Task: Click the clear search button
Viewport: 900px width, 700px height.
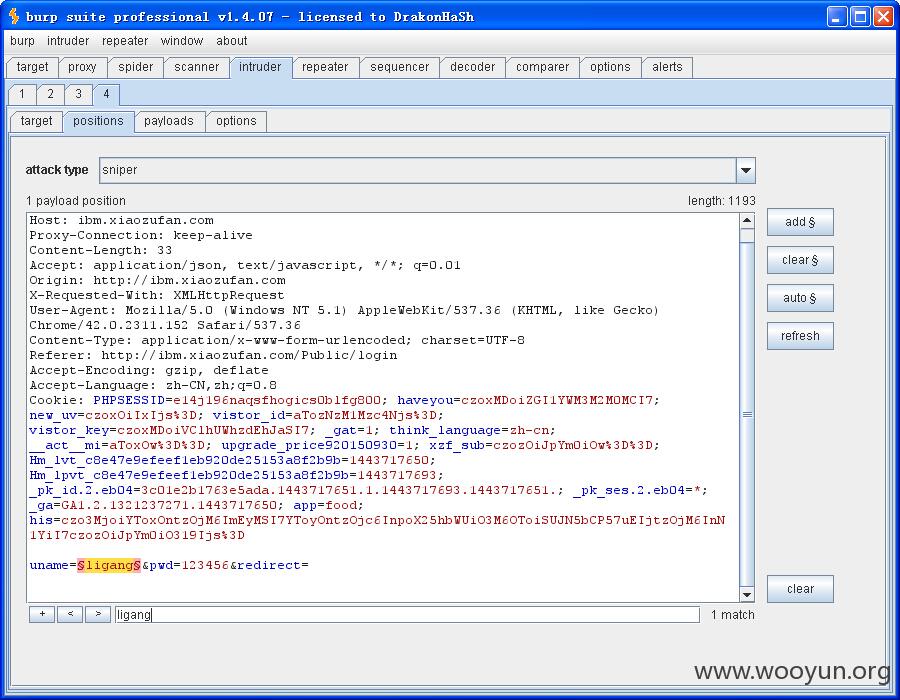Action: (800, 589)
